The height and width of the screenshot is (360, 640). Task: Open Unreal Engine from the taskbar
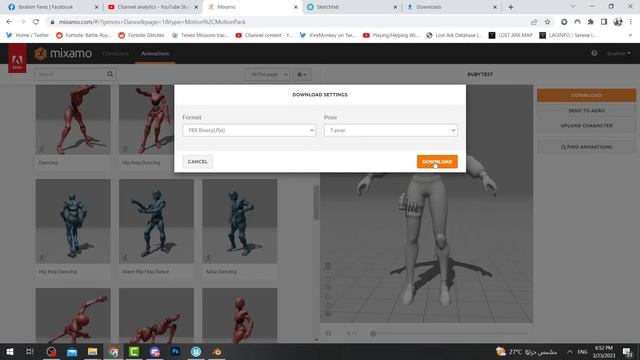(x=196, y=351)
